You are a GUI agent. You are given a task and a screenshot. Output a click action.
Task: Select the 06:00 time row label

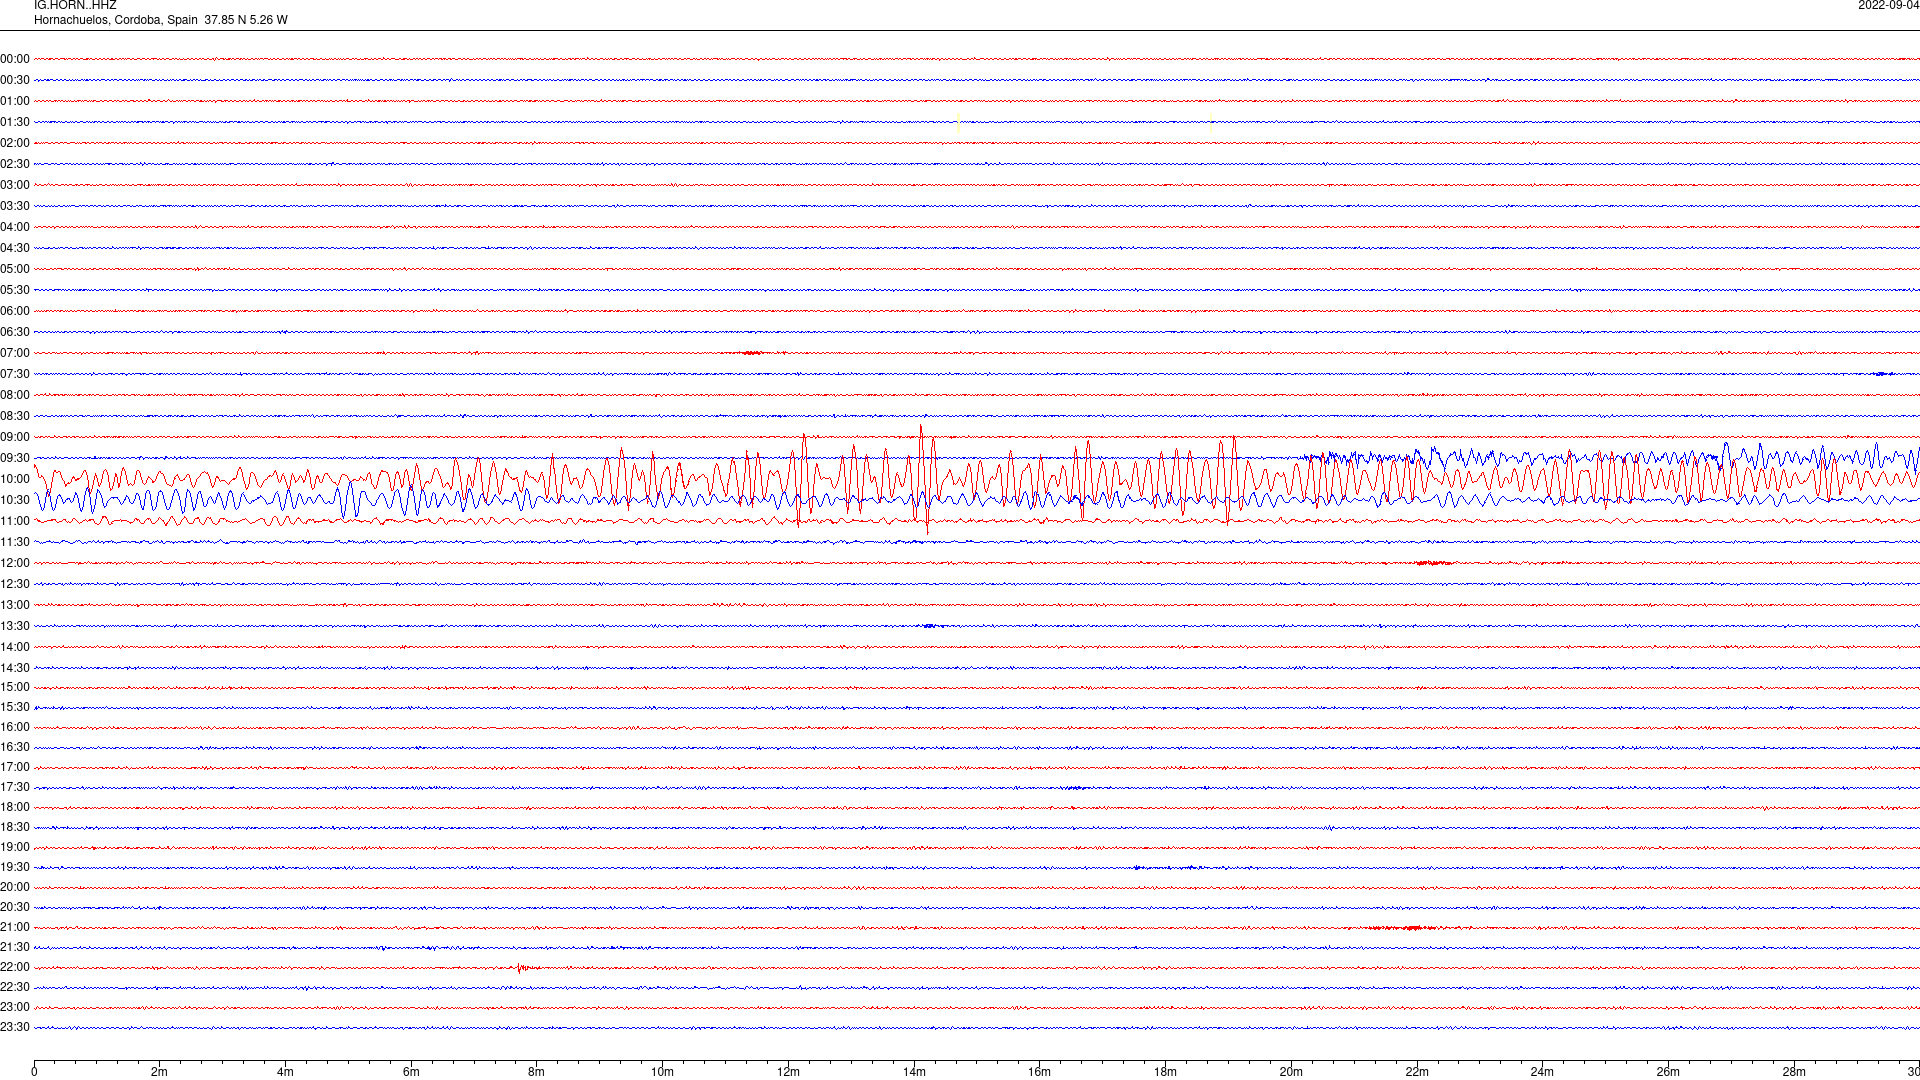(x=15, y=311)
